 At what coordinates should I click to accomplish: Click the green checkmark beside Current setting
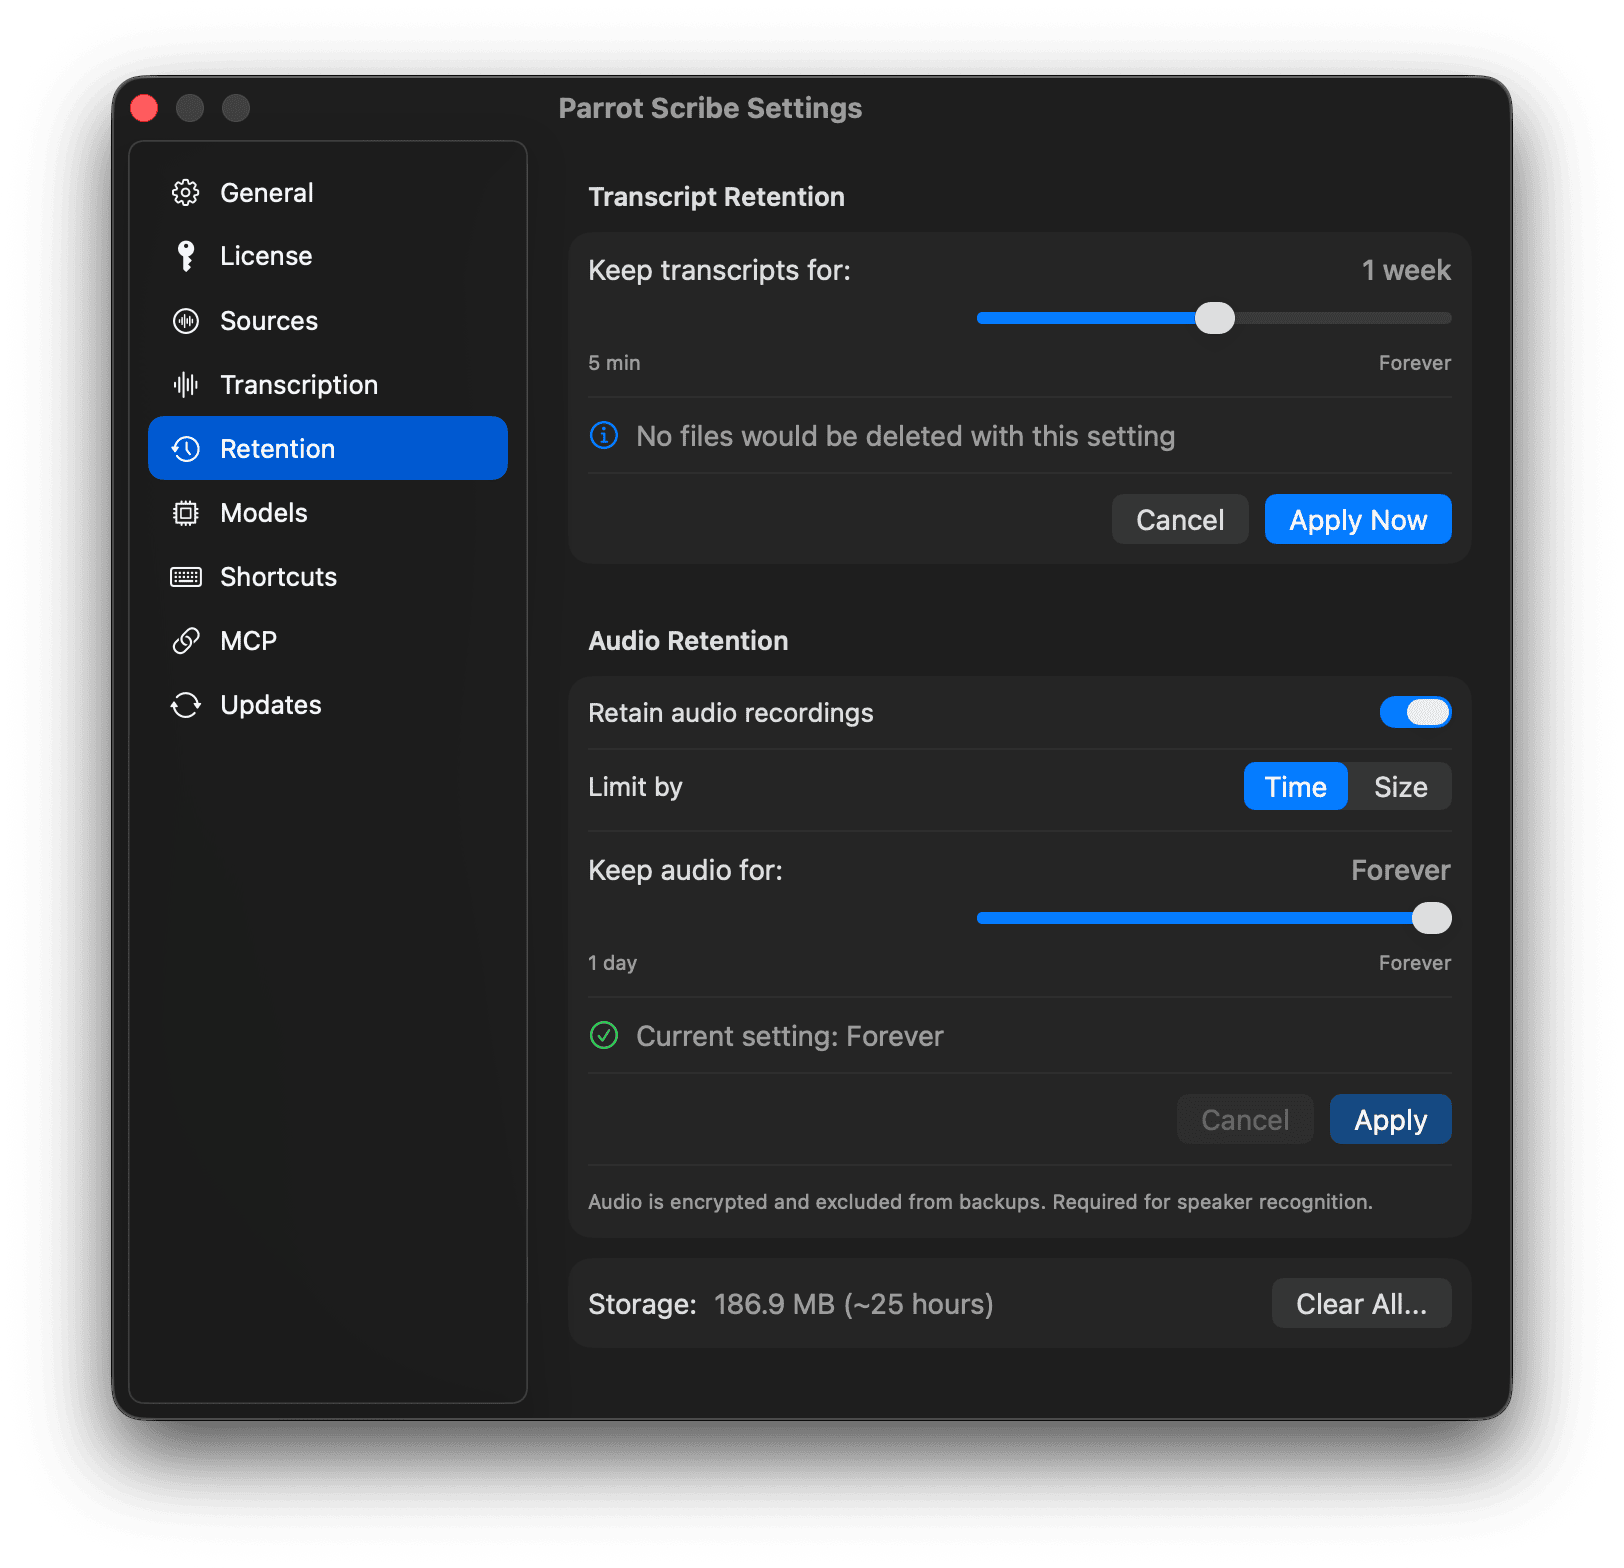(603, 1036)
